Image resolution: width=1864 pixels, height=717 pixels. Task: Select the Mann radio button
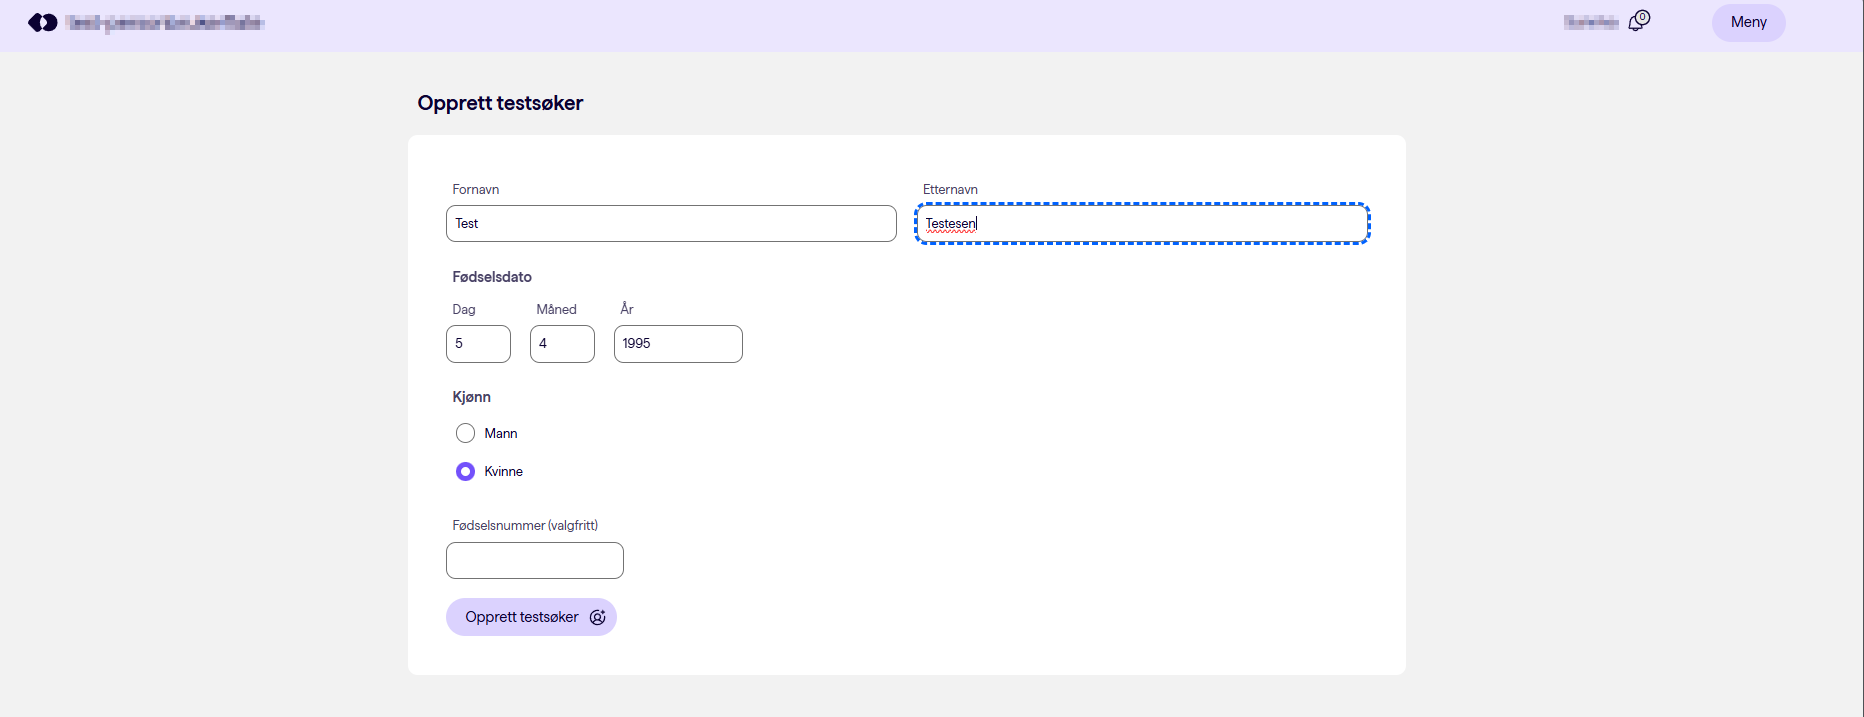[465, 433]
